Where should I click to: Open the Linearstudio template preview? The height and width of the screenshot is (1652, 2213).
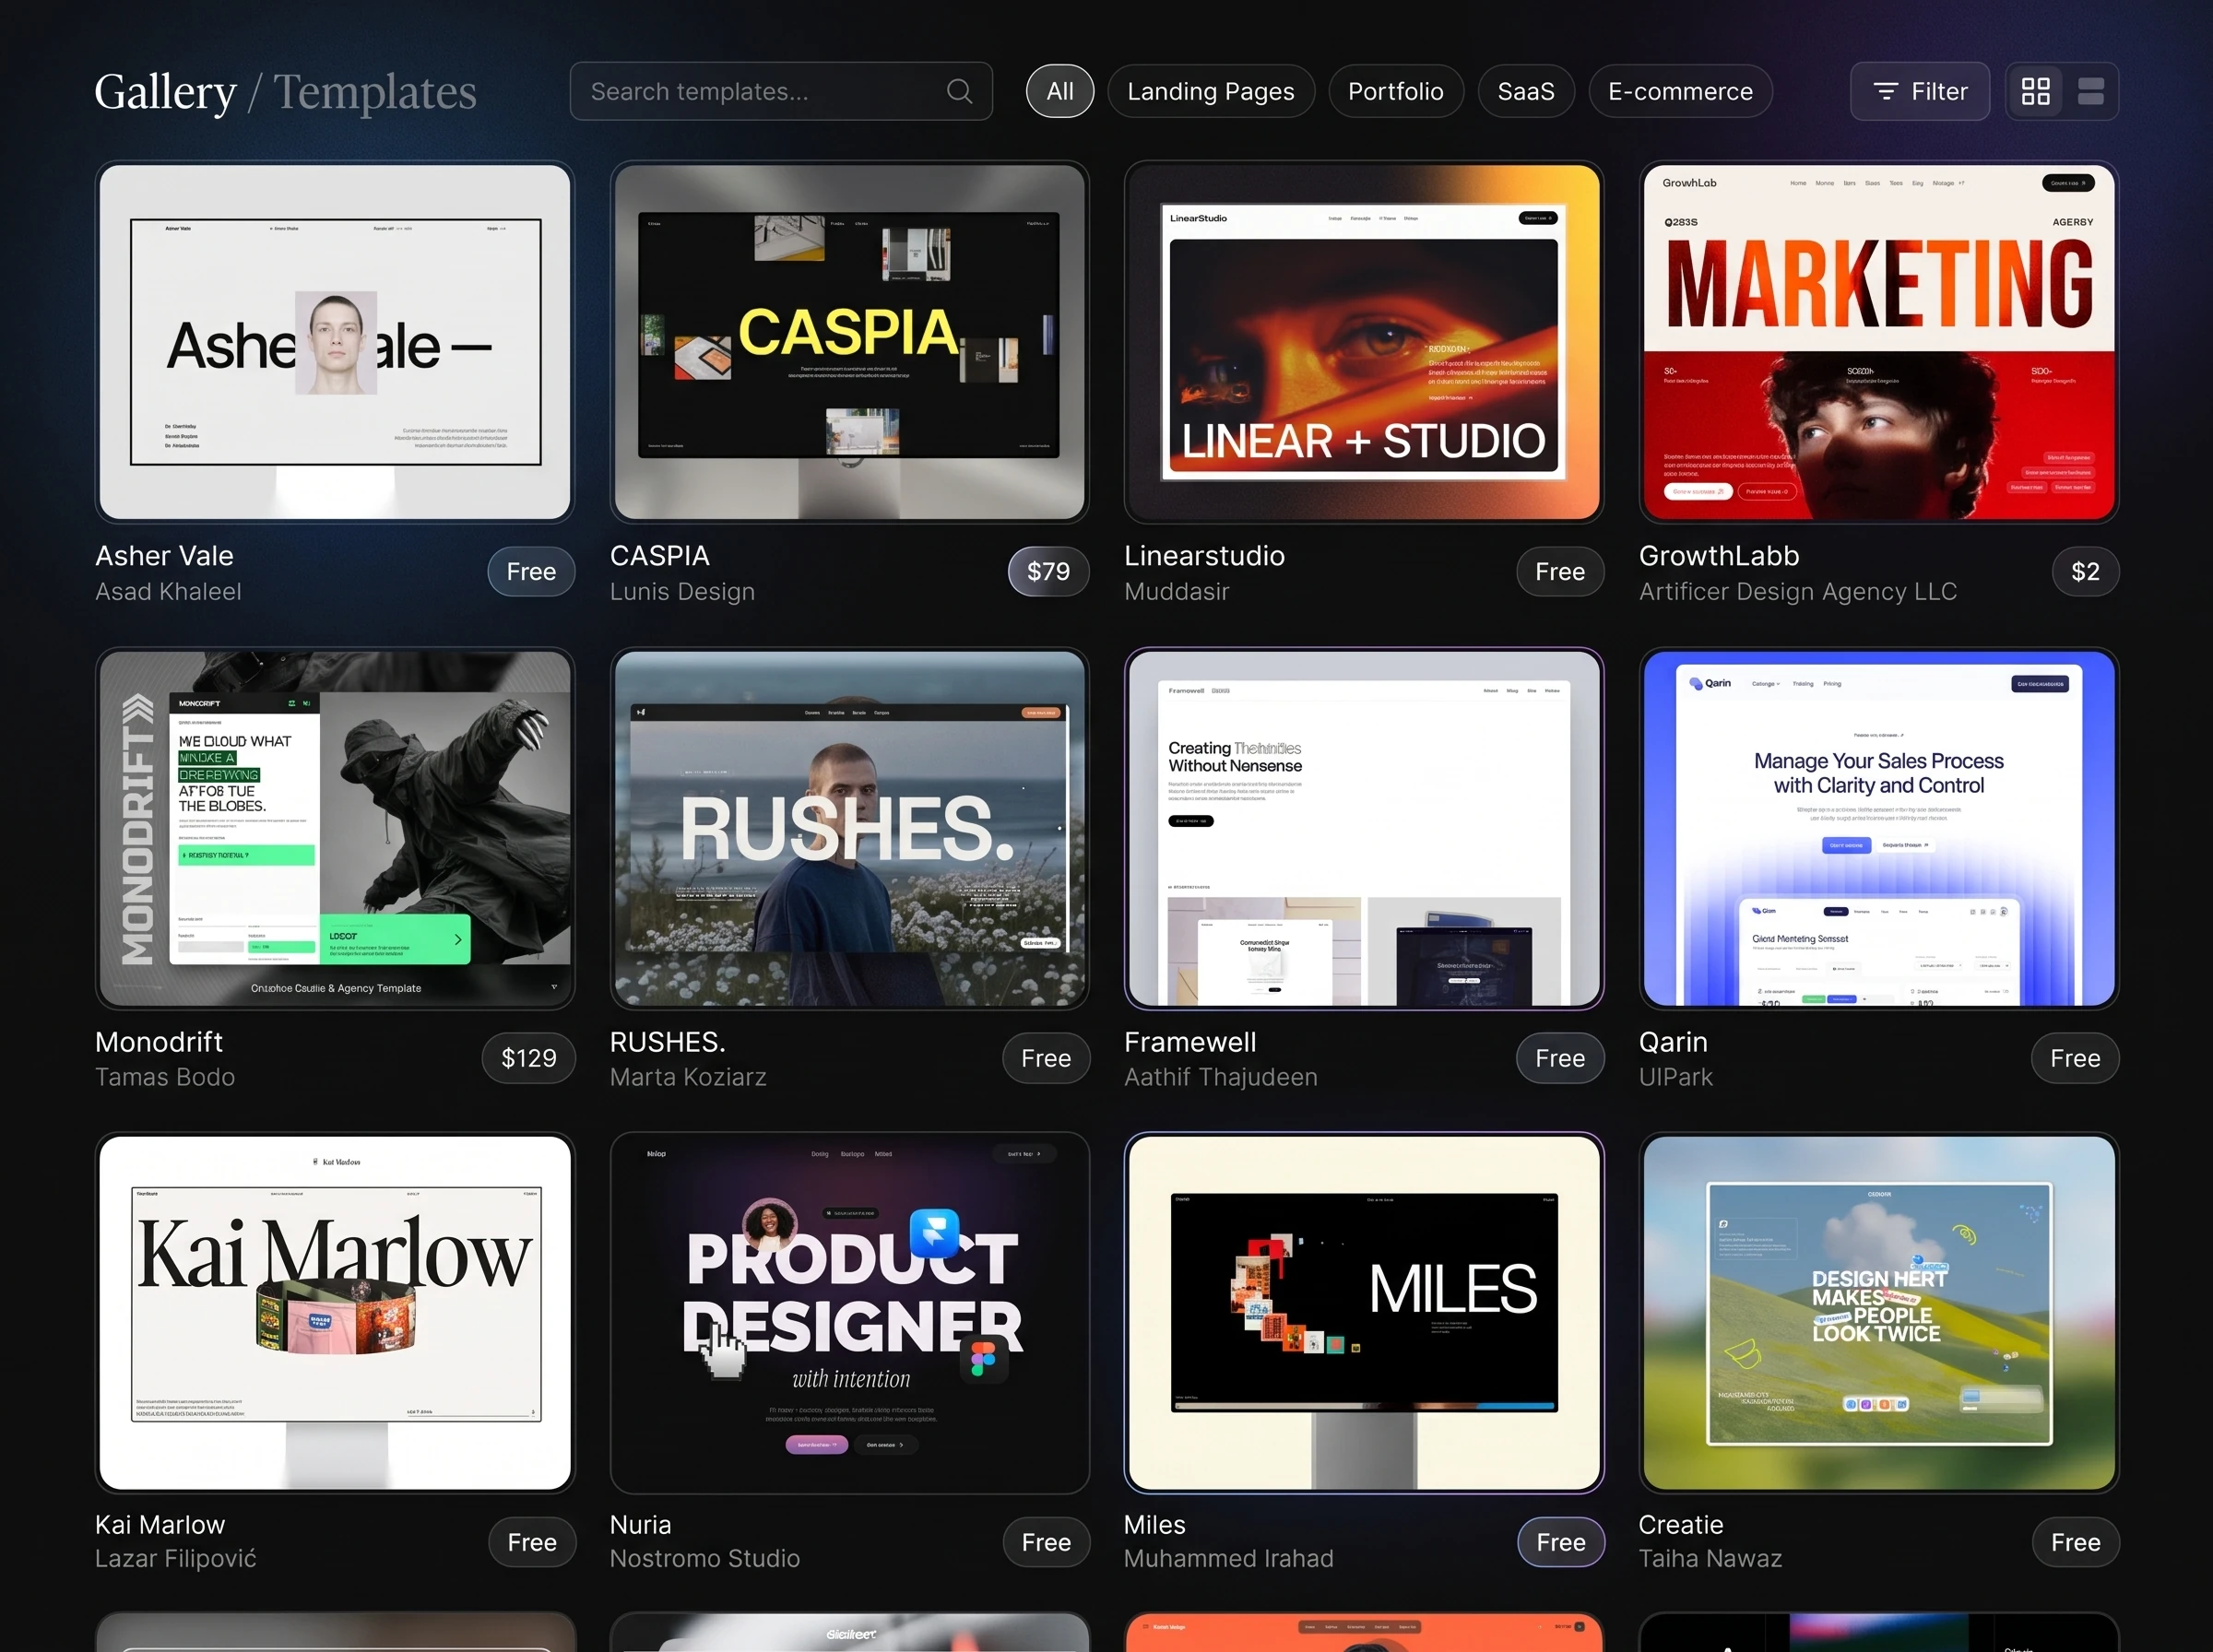[x=1364, y=342]
